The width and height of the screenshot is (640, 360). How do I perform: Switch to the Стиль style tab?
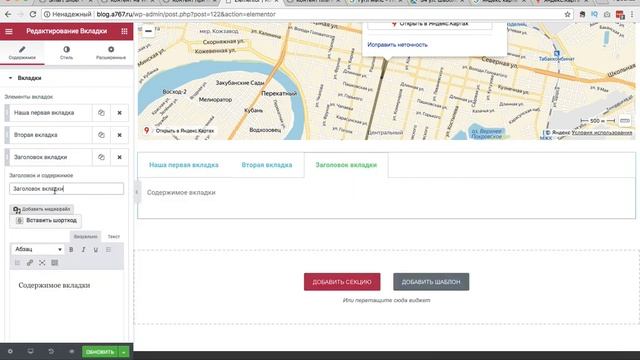67,53
